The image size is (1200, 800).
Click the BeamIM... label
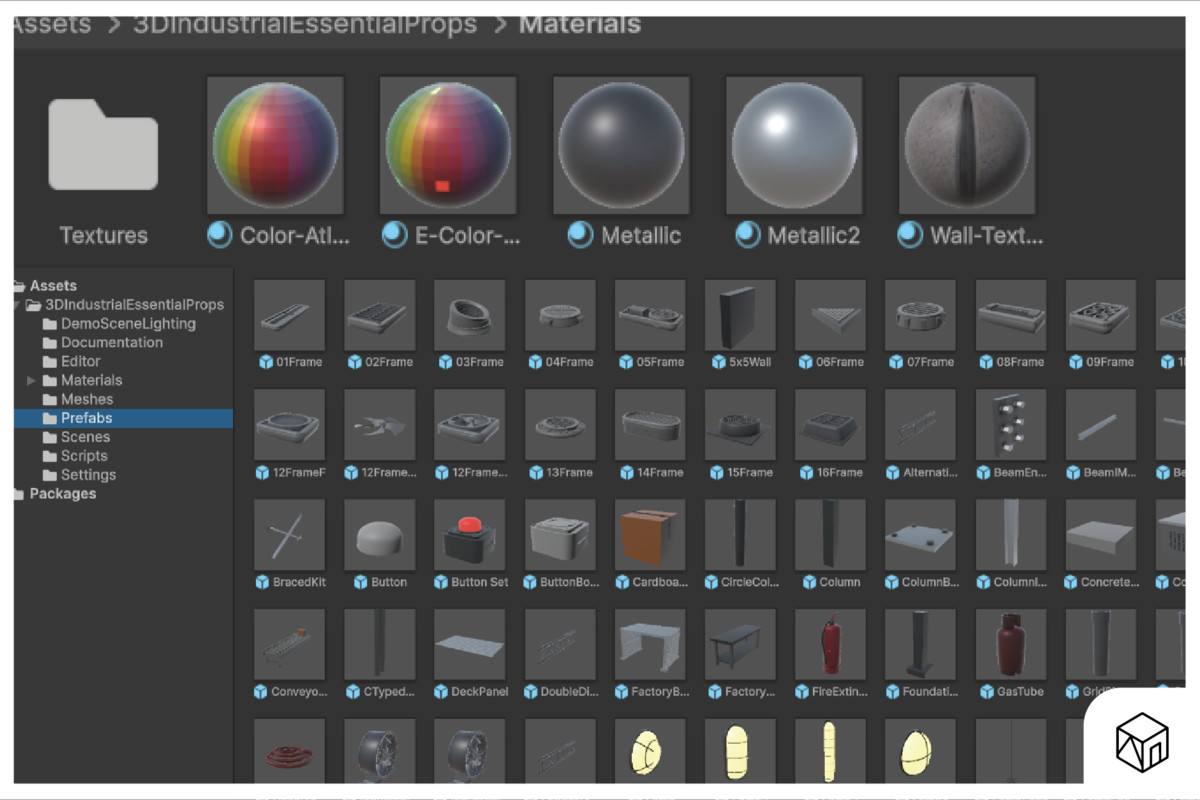coord(1109,472)
